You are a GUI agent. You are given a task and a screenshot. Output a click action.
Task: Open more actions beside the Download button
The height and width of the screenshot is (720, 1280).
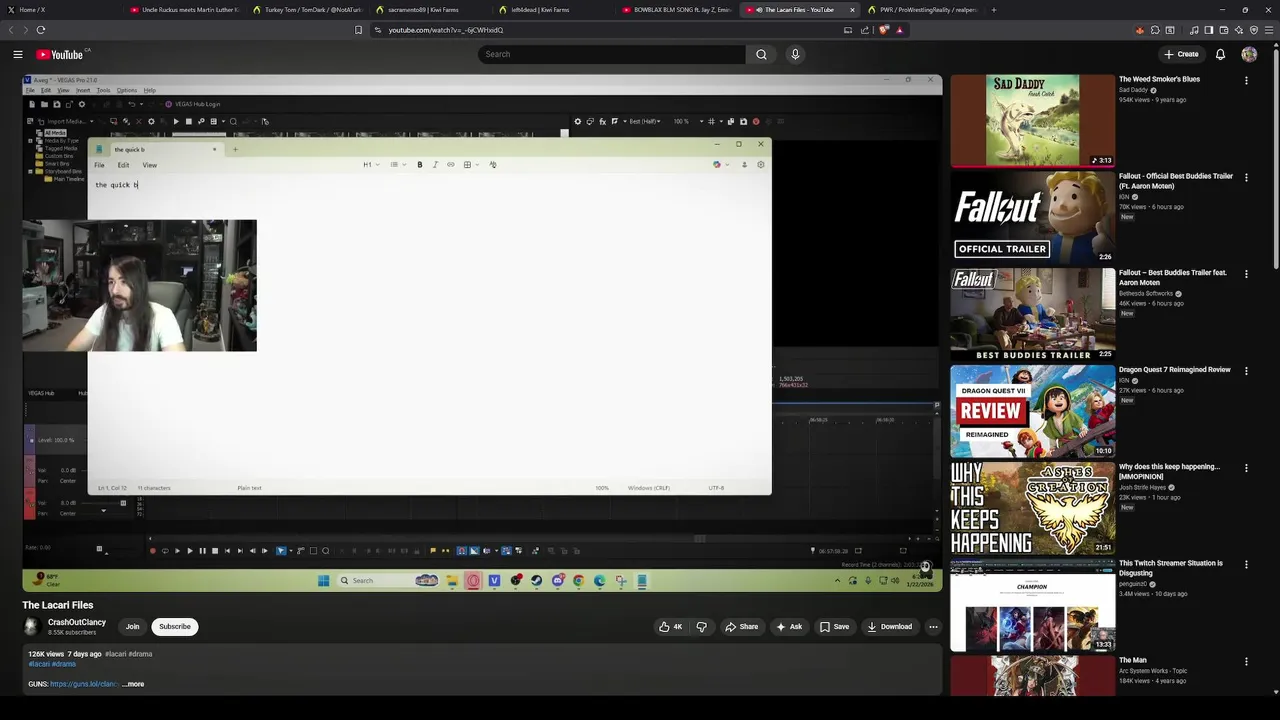pos(933,627)
